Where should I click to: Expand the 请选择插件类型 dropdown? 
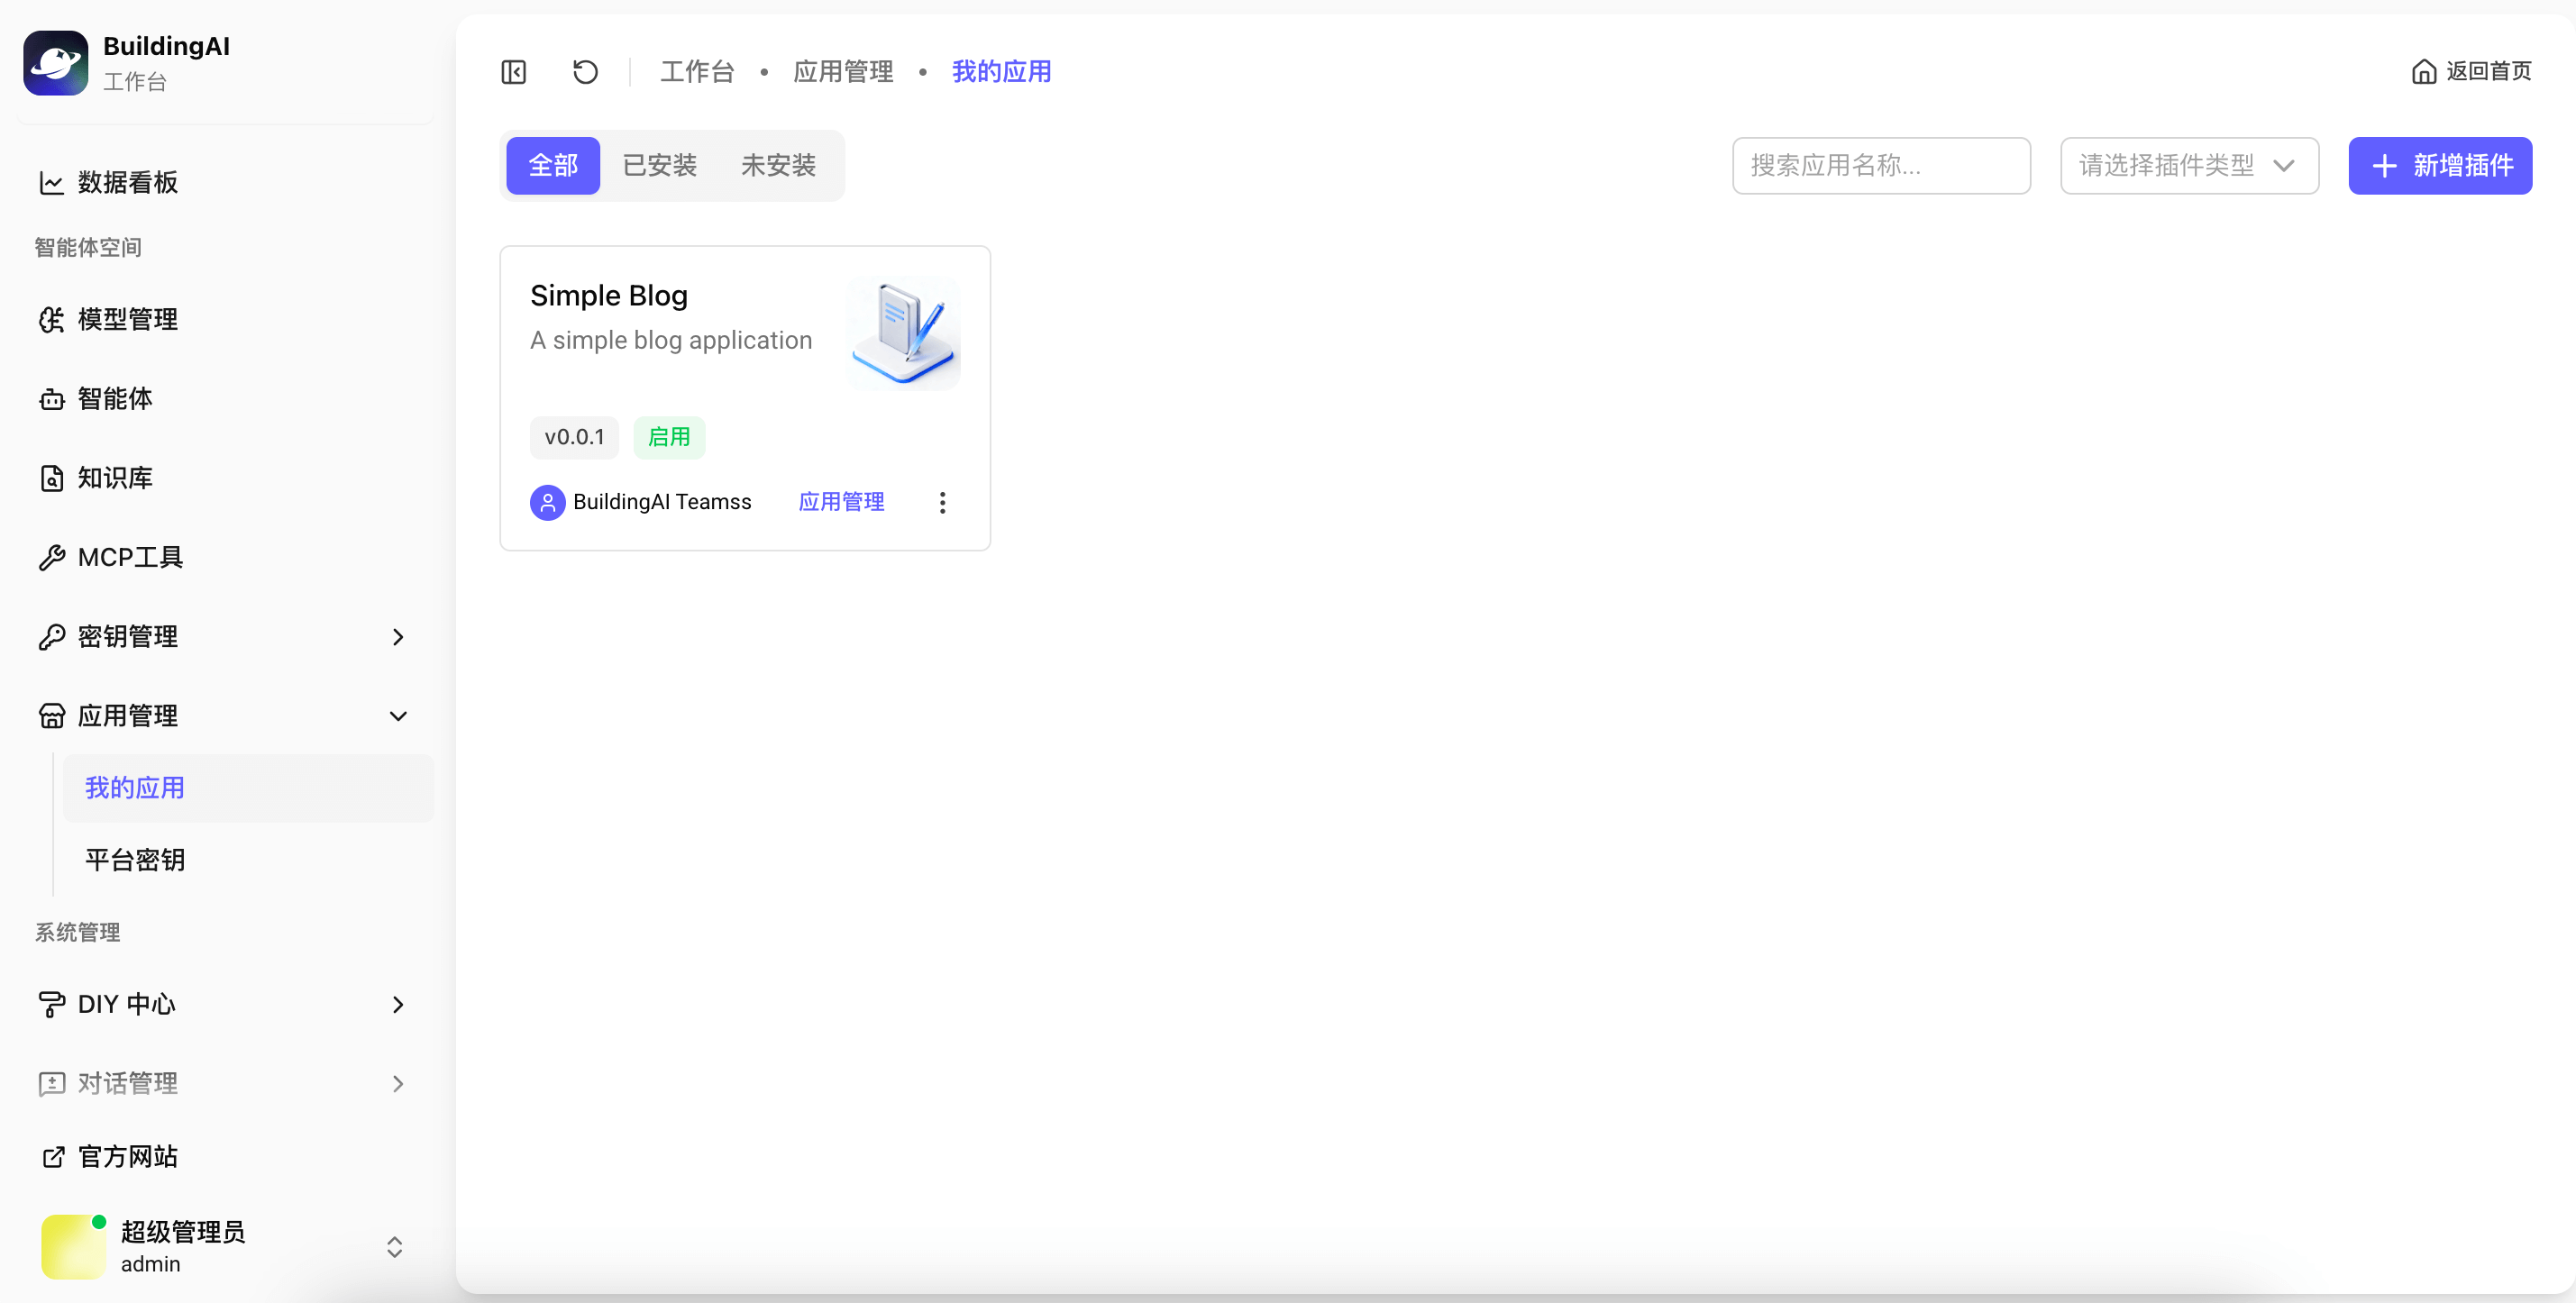[x=2188, y=165]
